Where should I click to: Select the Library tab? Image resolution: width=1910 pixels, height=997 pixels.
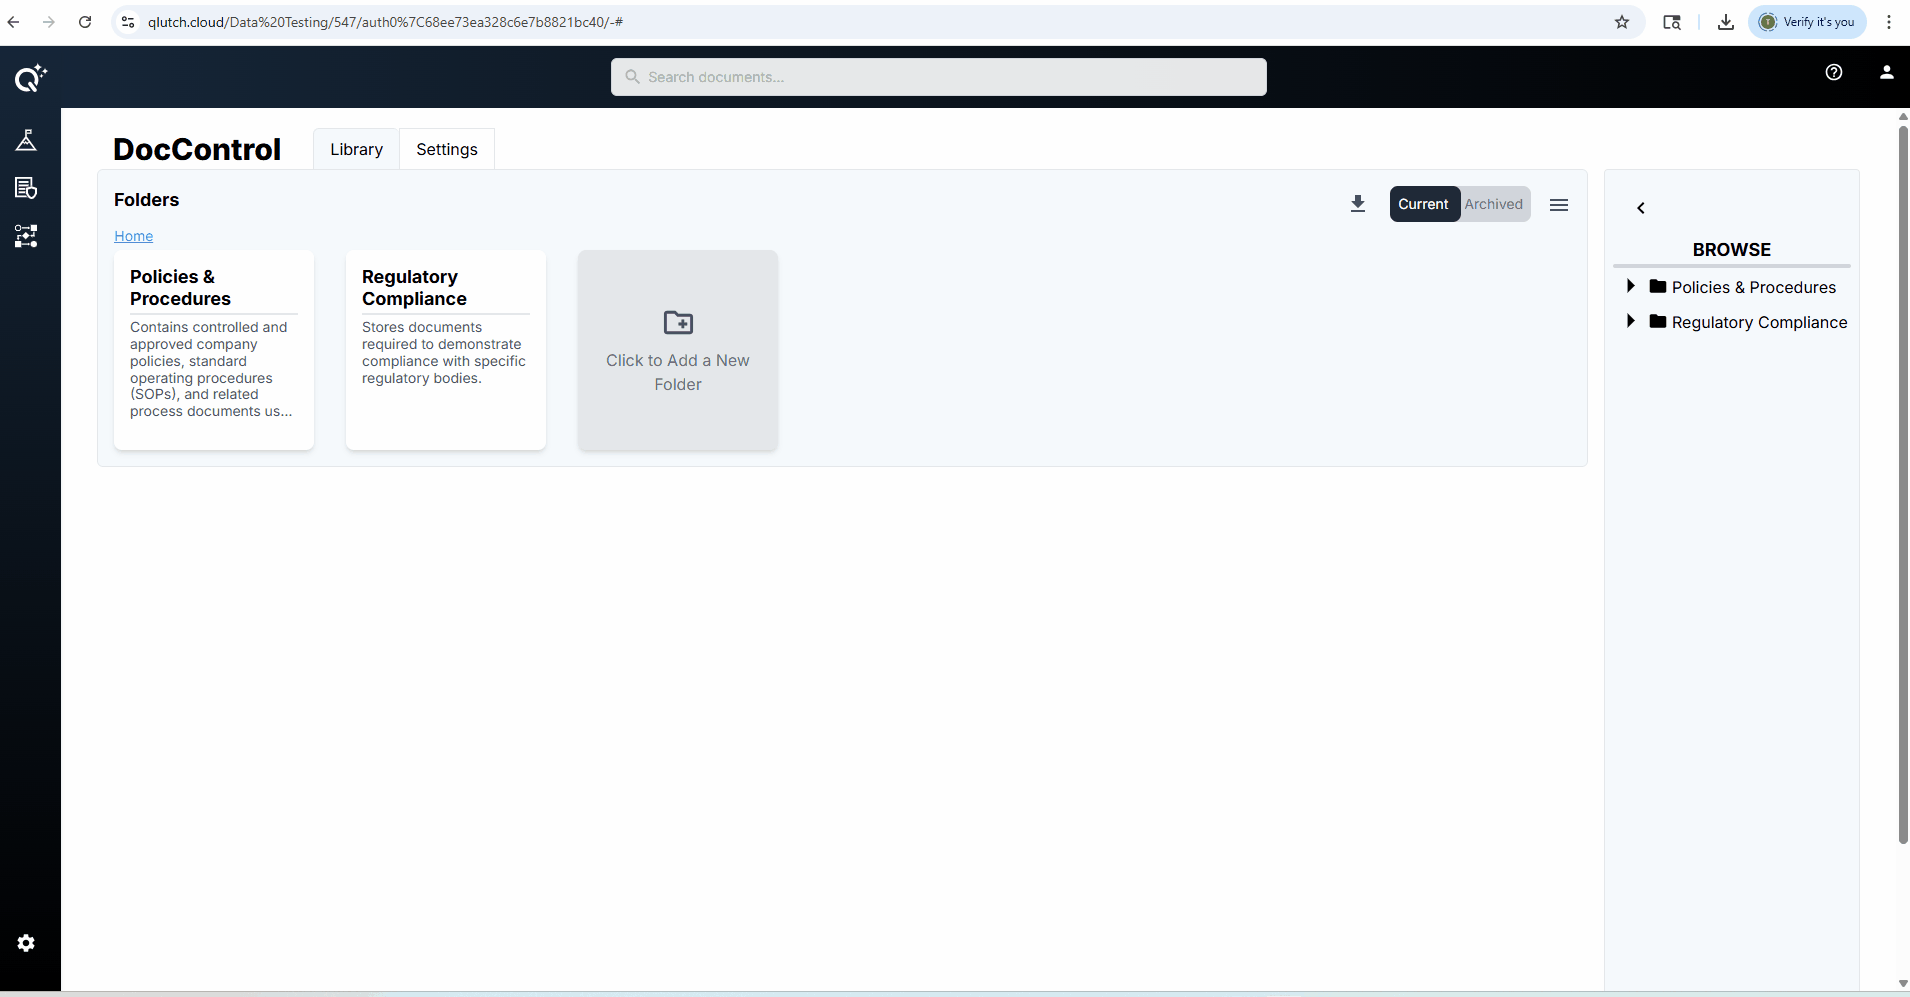coord(356,149)
